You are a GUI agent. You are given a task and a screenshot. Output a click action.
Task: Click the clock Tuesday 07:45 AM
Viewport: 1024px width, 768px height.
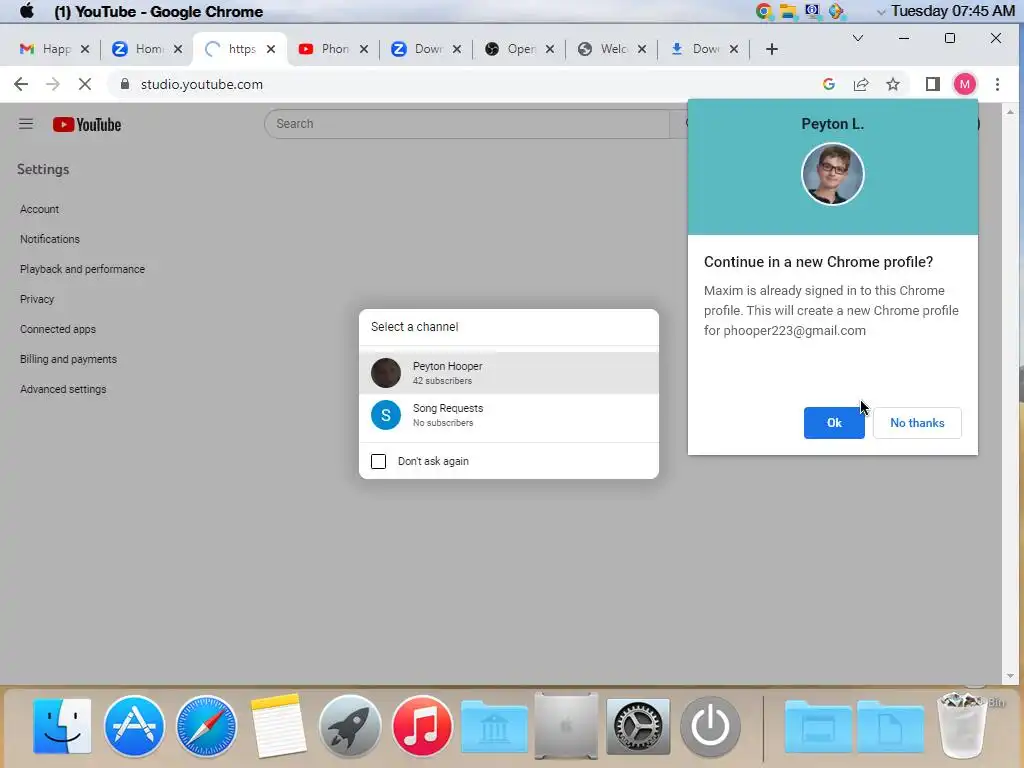tap(953, 11)
